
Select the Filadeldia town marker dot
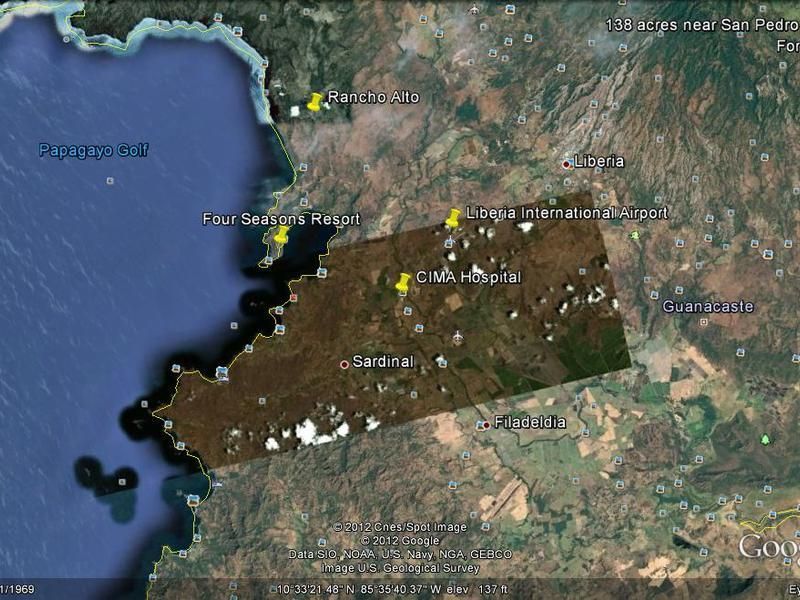coord(486,424)
